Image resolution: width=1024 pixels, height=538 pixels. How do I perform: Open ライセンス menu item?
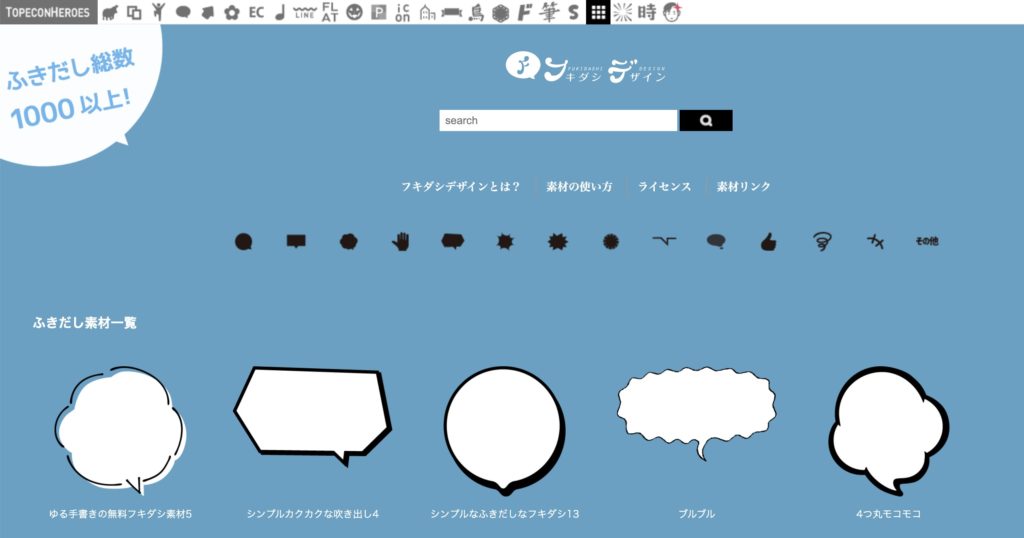click(x=664, y=187)
